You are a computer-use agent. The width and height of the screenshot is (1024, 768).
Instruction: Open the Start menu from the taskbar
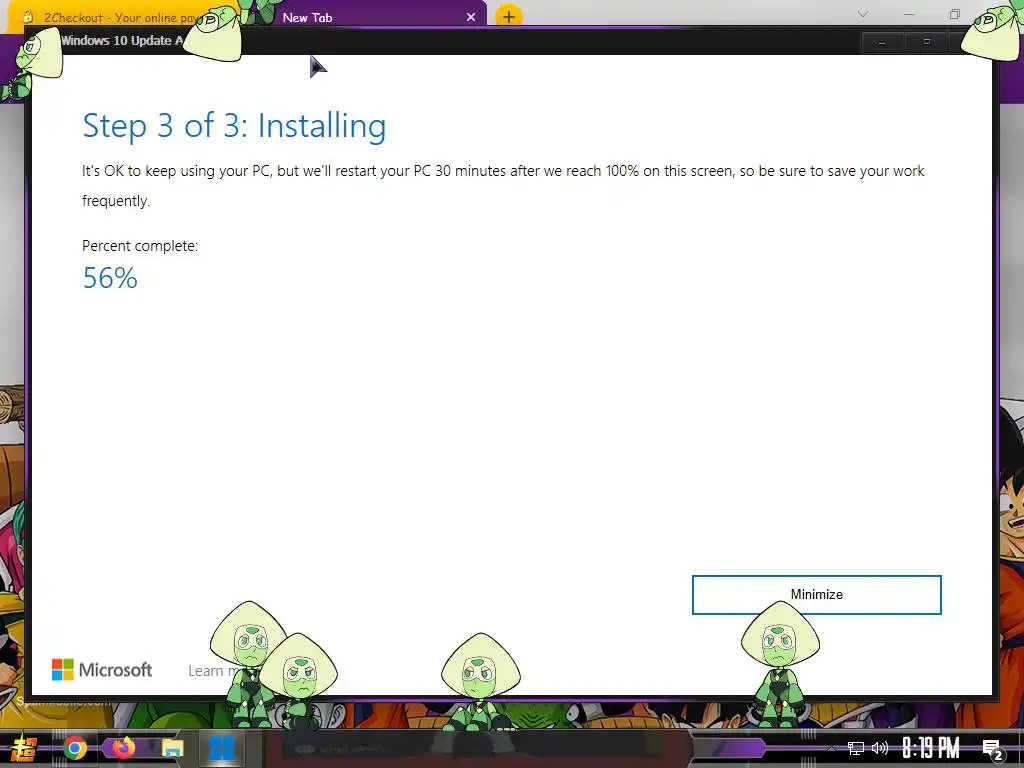tap(23, 748)
